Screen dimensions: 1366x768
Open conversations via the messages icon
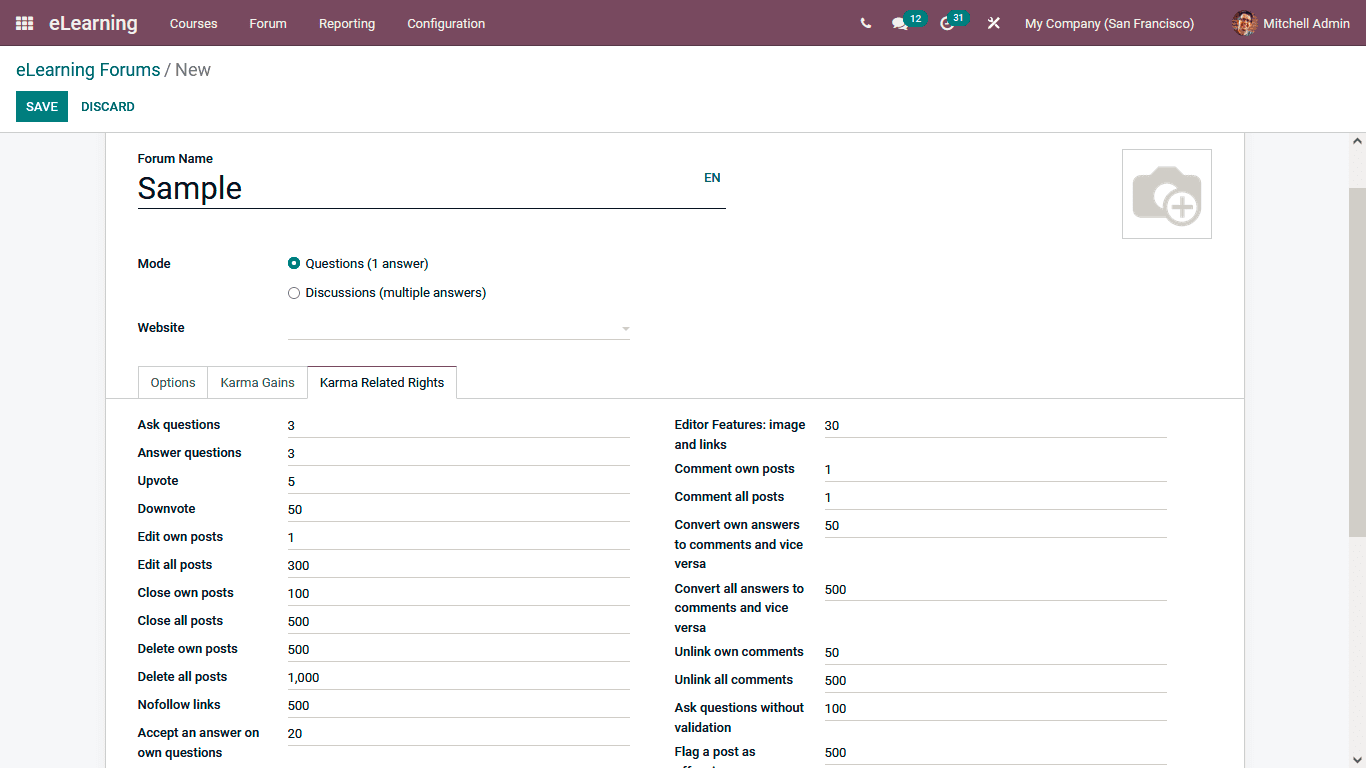[901, 23]
